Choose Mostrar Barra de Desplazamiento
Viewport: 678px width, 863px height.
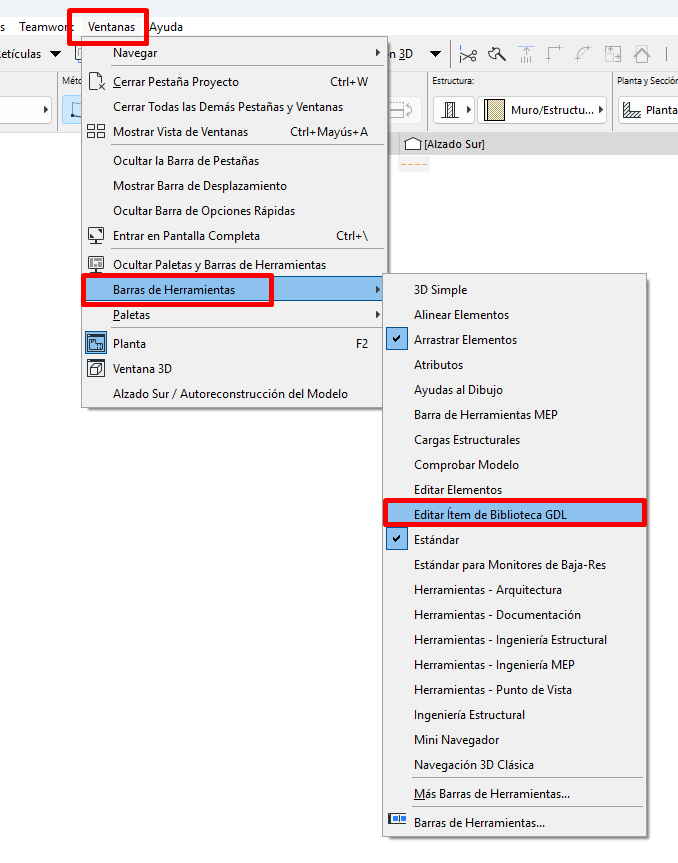tap(232, 185)
